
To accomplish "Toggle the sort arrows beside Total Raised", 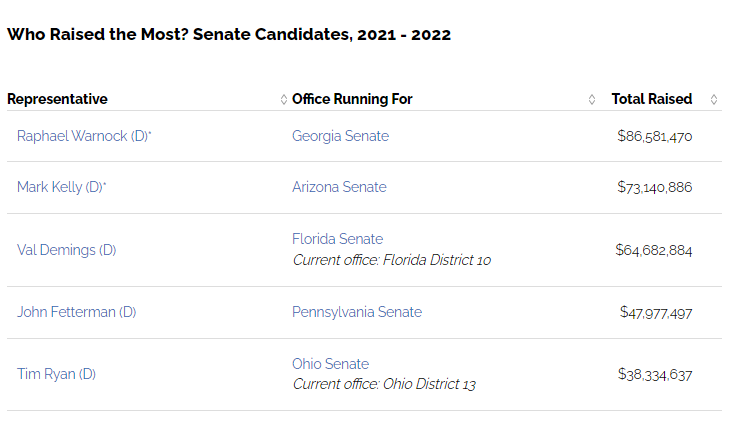I will (713, 99).
